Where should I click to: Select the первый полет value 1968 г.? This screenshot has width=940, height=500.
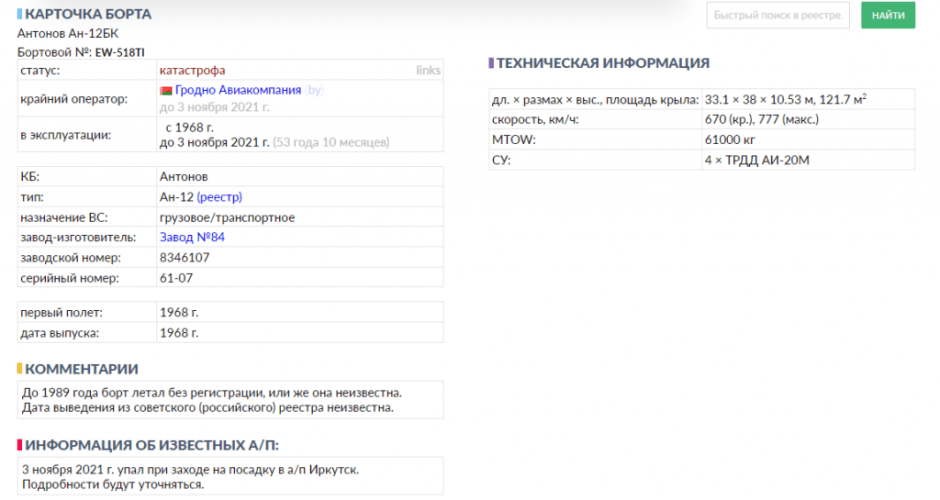click(179, 312)
